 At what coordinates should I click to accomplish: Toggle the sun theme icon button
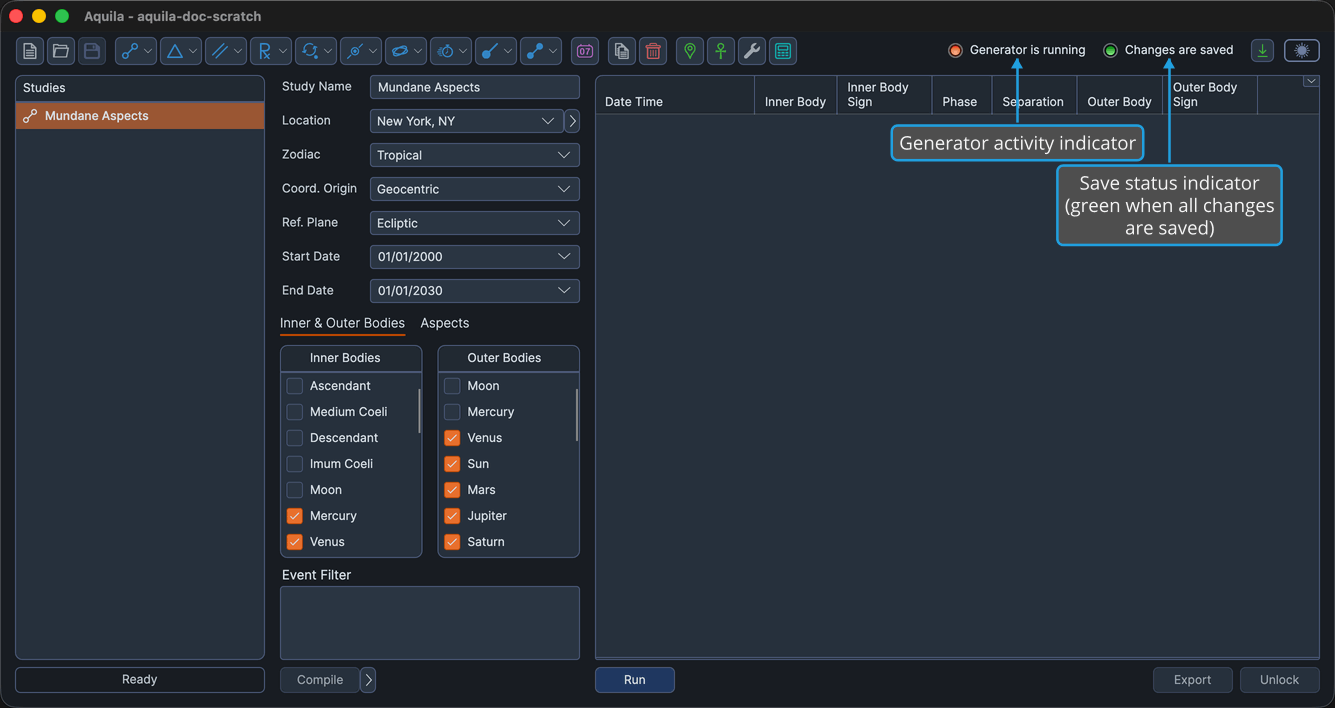pyautogui.click(x=1302, y=51)
